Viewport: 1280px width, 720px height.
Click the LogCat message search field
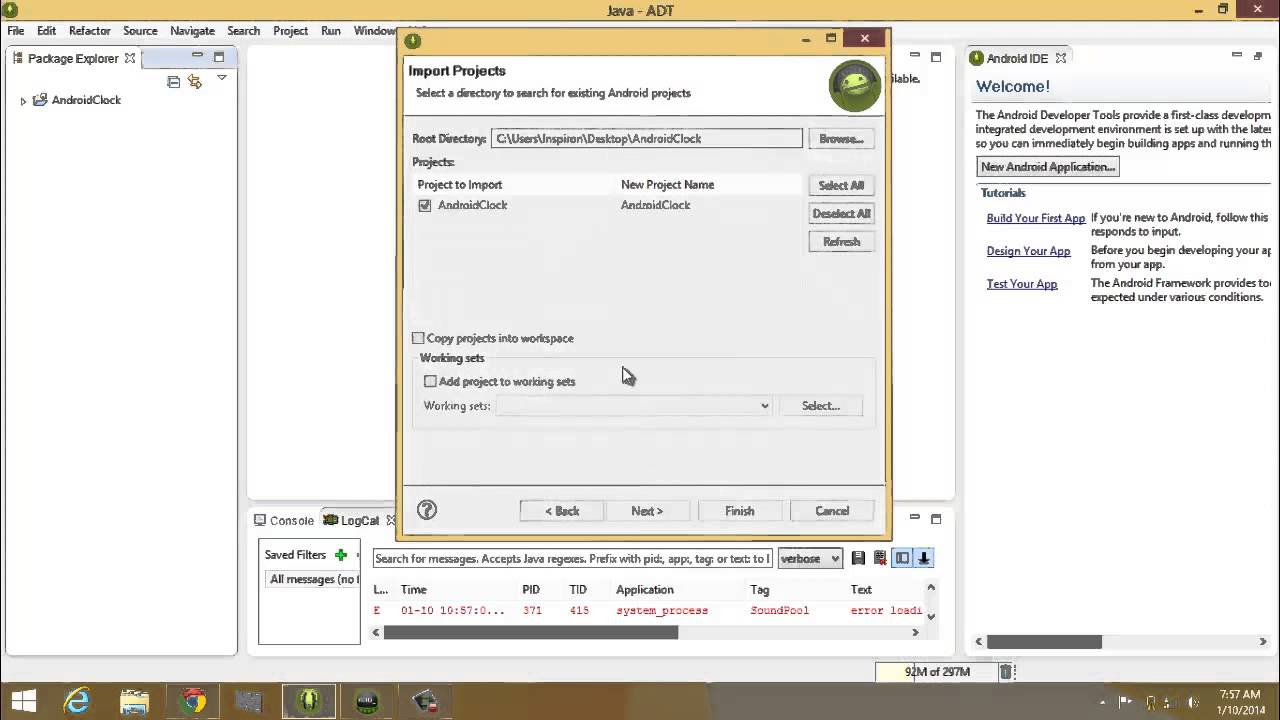click(x=573, y=558)
